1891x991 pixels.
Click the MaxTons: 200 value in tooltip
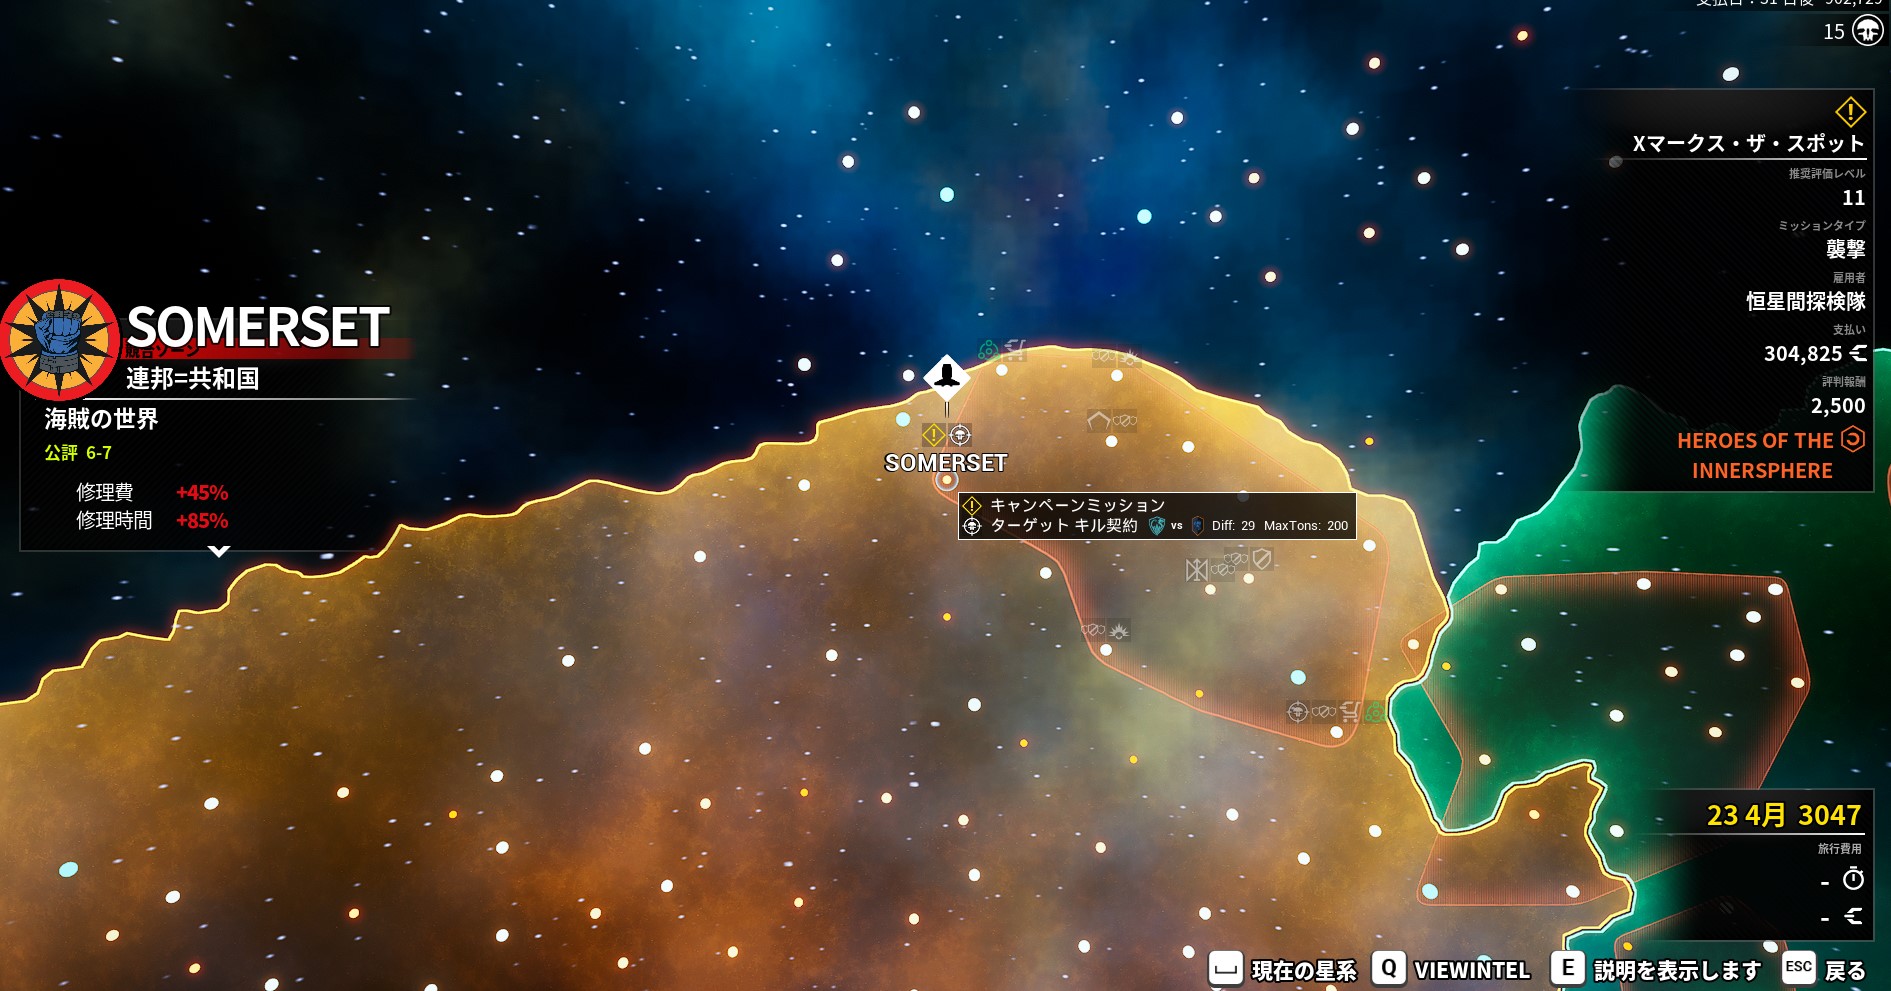coord(1306,526)
